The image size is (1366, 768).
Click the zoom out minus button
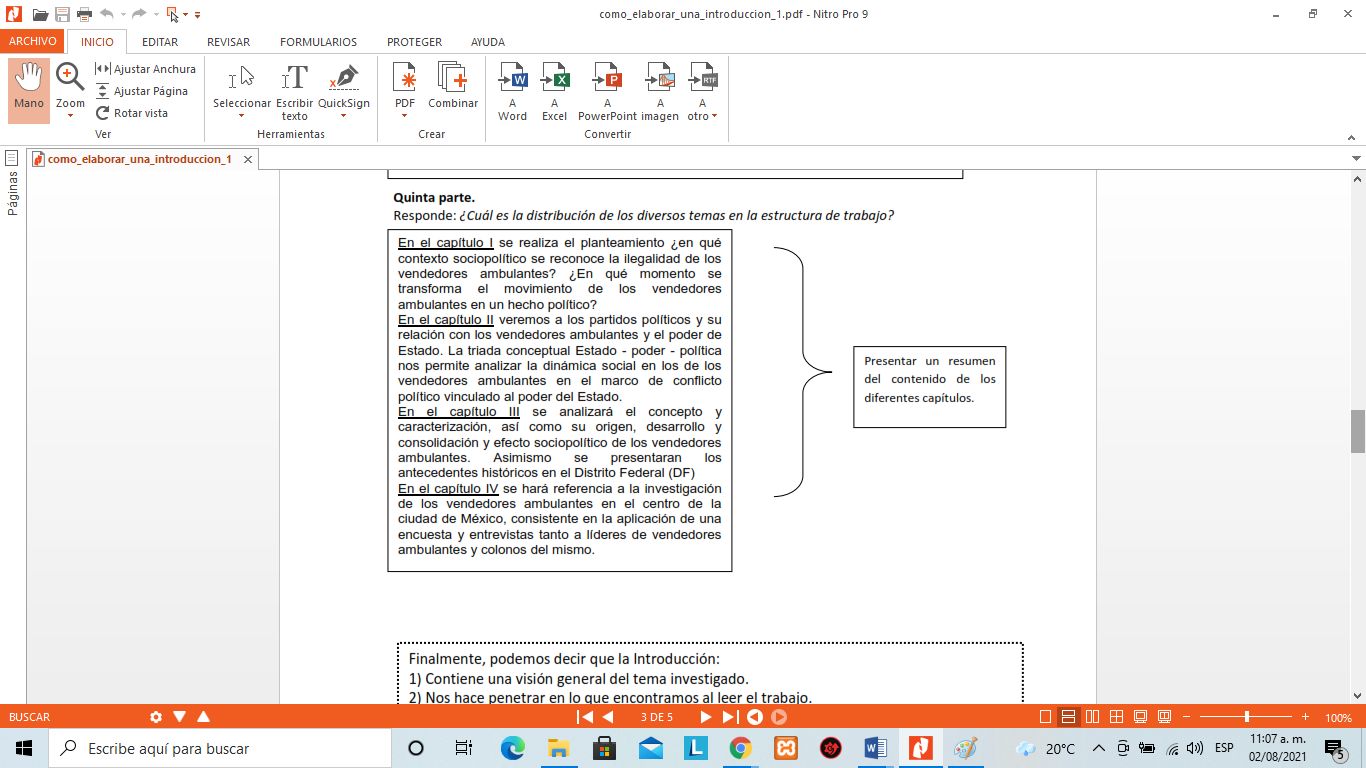pos(1187,717)
